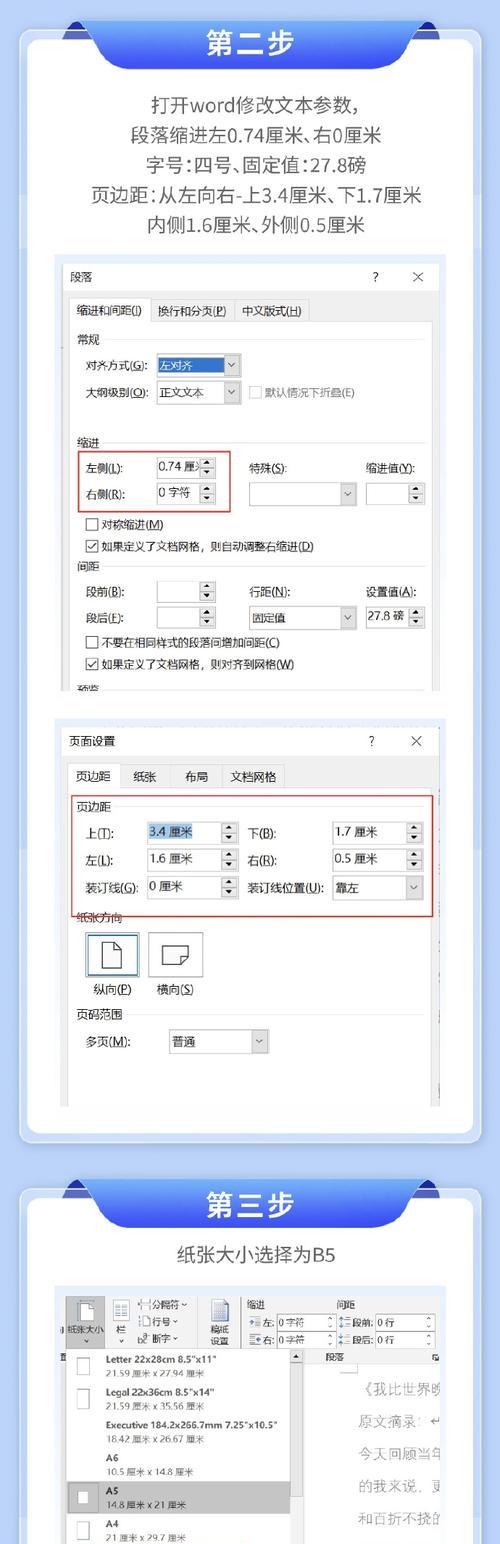Open the 栏 columns icon
Screen dimensions: 500x1544
(x=121, y=1318)
